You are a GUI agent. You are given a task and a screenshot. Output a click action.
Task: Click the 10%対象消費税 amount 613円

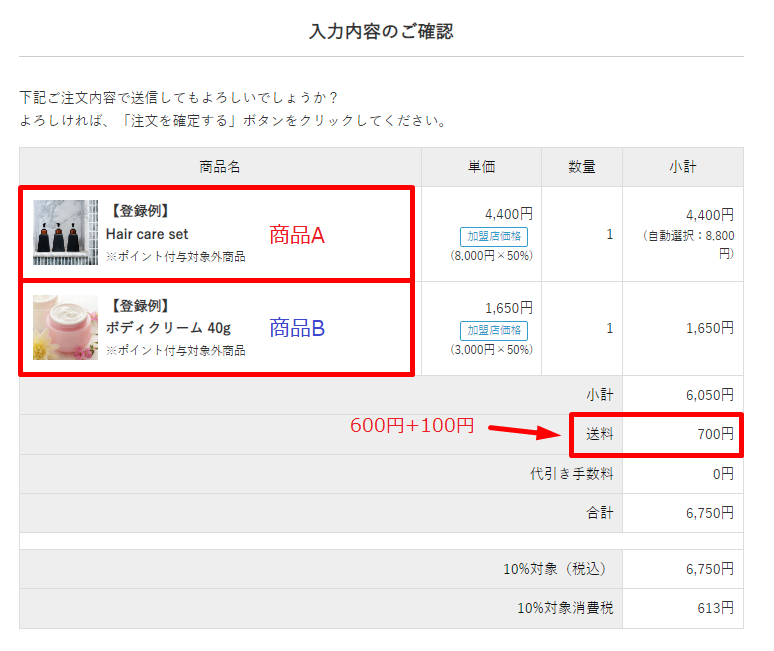coord(715,608)
